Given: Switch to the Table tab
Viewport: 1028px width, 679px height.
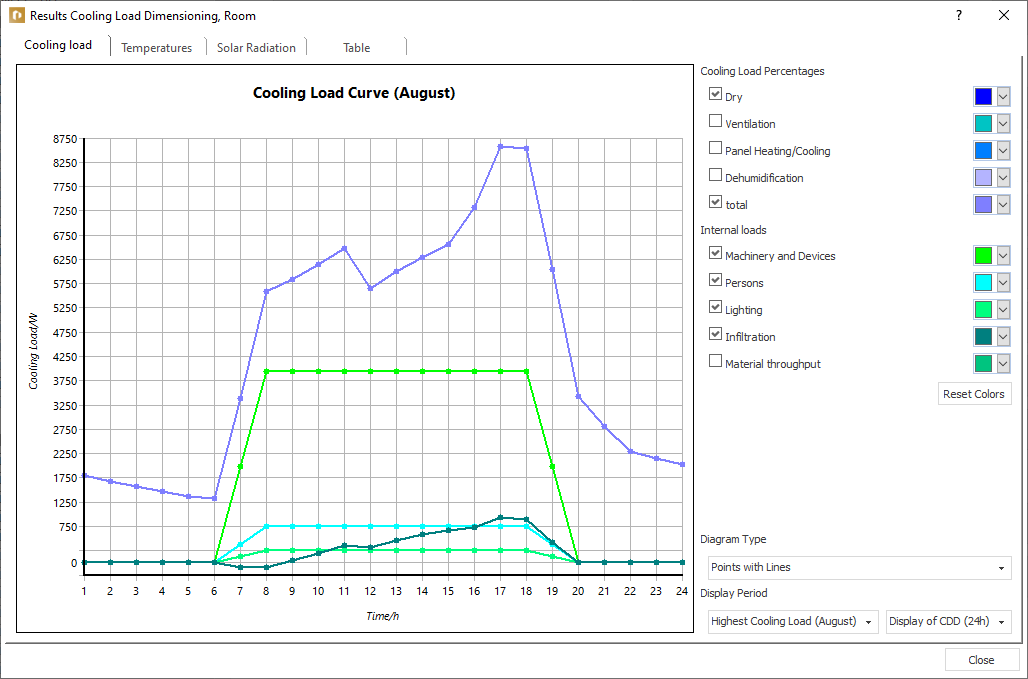Looking at the screenshot, I should (x=357, y=48).
